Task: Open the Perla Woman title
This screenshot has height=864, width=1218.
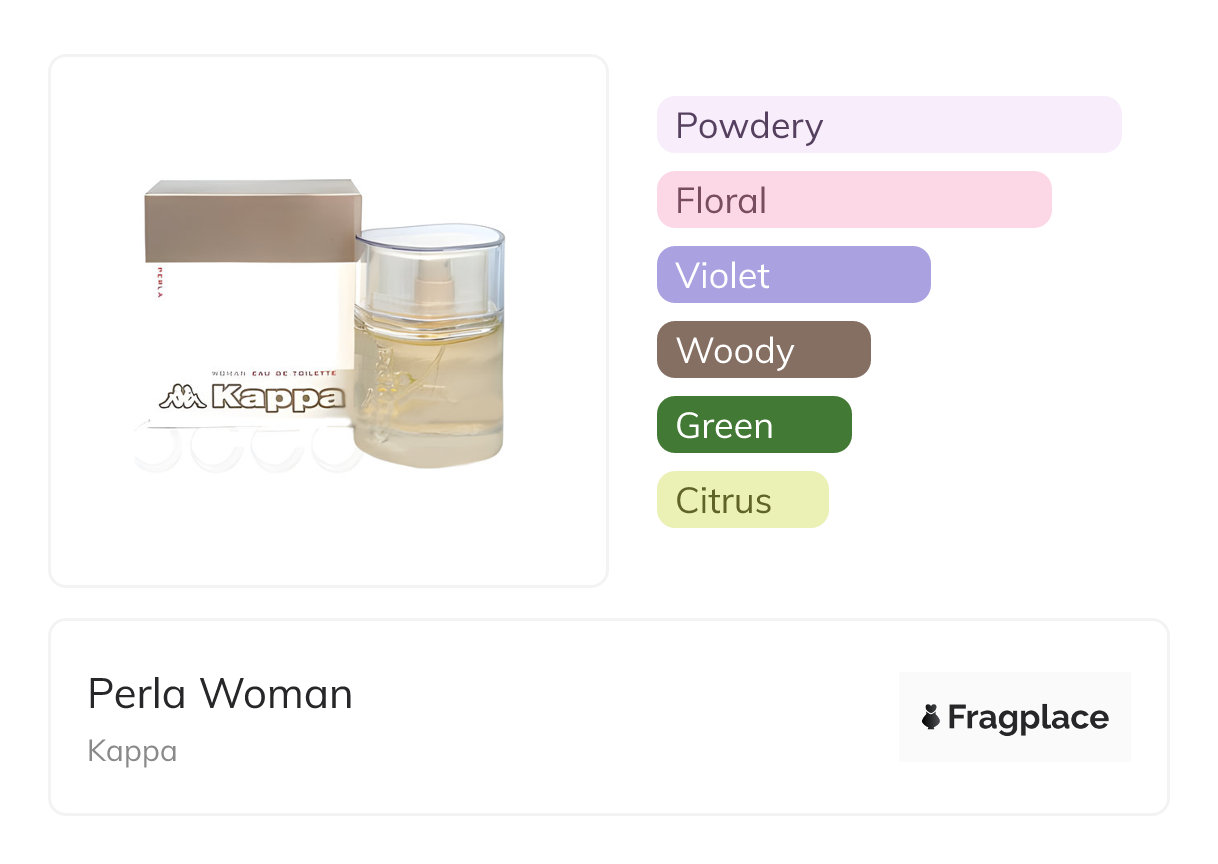Action: pos(220,694)
